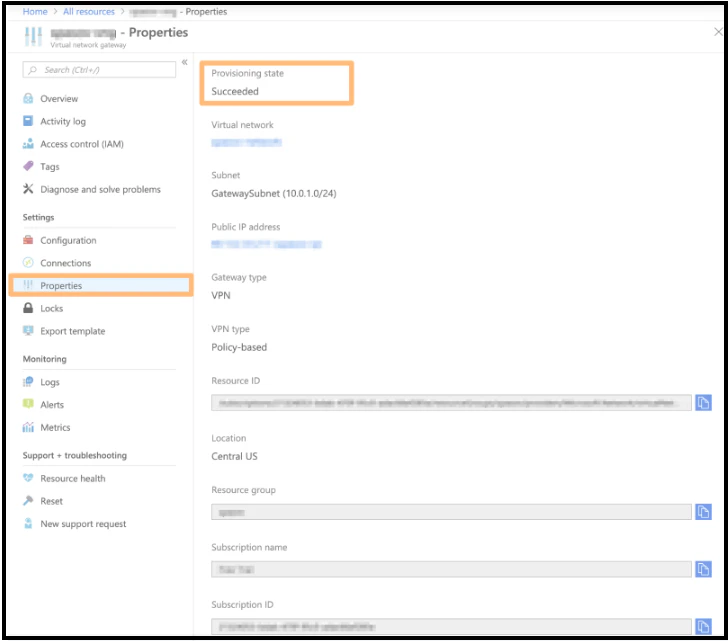
Task: Open the blurred Virtual network link
Action: click(x=247, y=142)
